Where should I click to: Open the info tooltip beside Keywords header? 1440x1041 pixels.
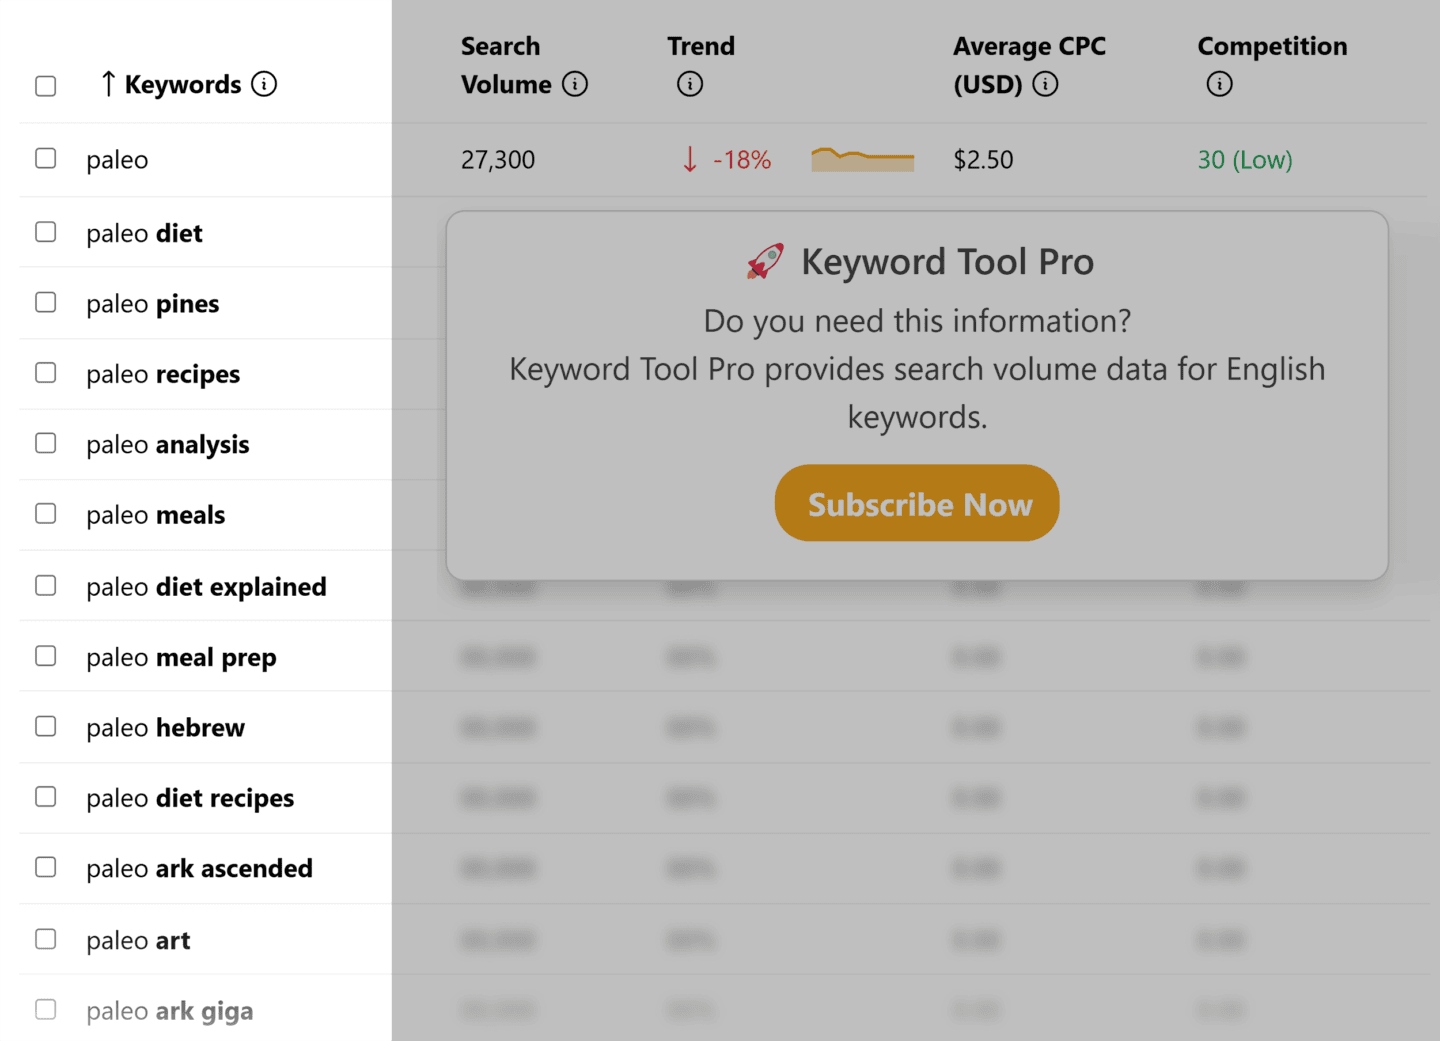[x=264, y=84]
